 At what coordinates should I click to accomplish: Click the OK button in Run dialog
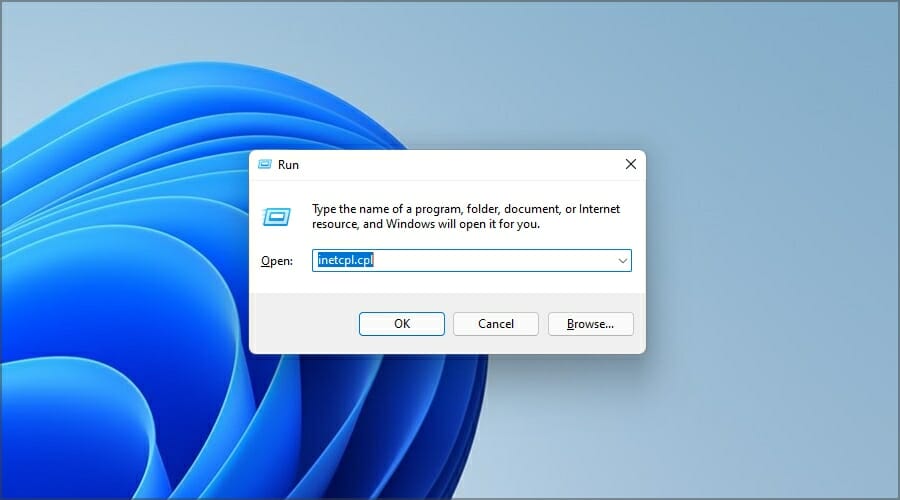(x=402, y=324)
